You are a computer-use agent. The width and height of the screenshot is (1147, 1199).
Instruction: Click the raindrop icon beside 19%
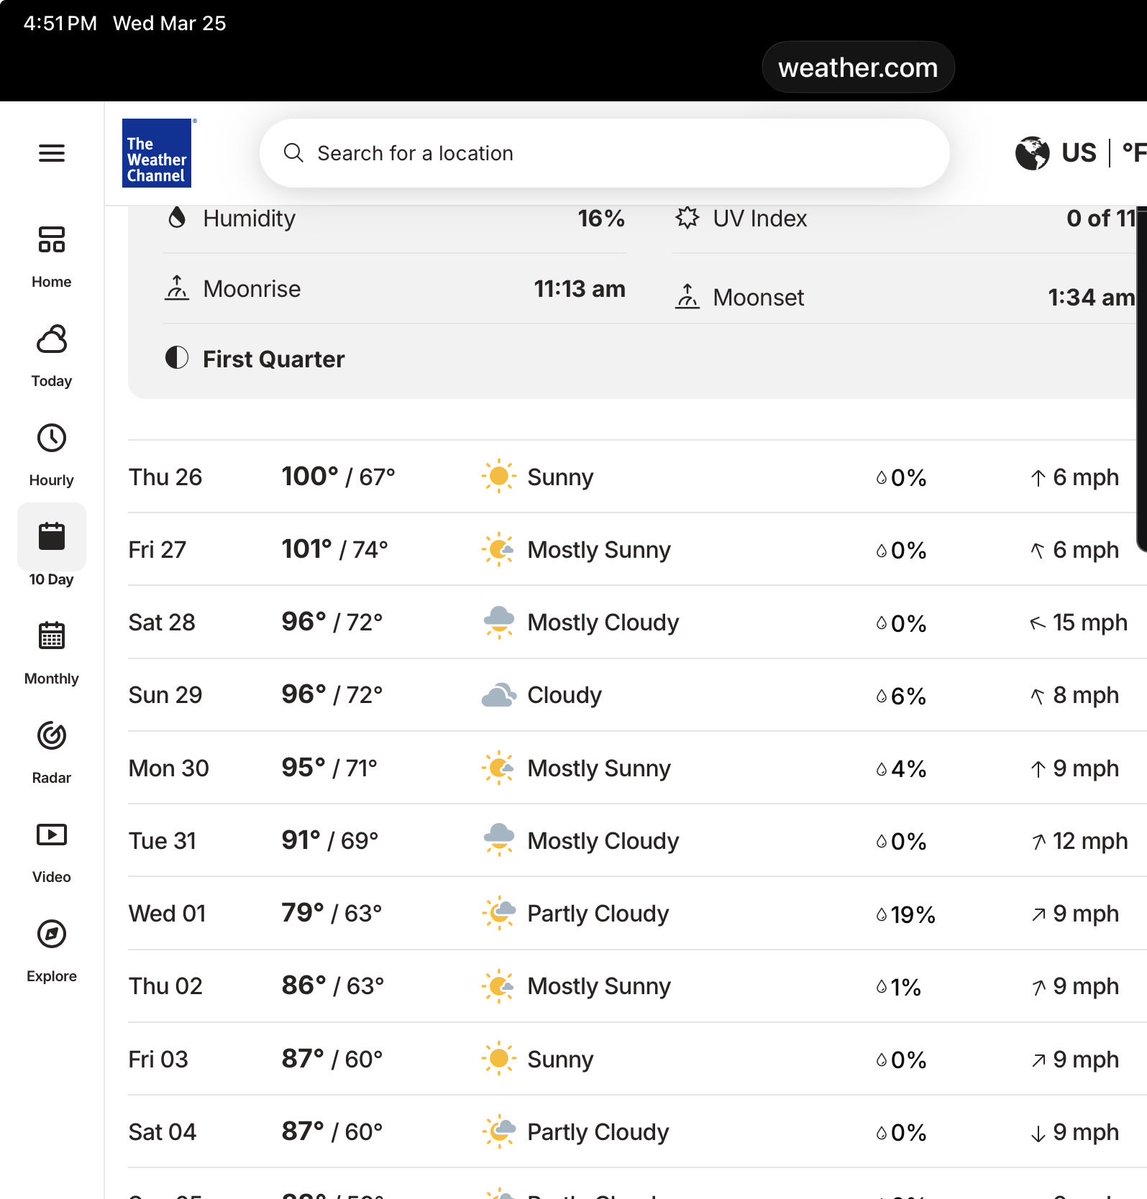pyautogui.click(x=882, y=915)
